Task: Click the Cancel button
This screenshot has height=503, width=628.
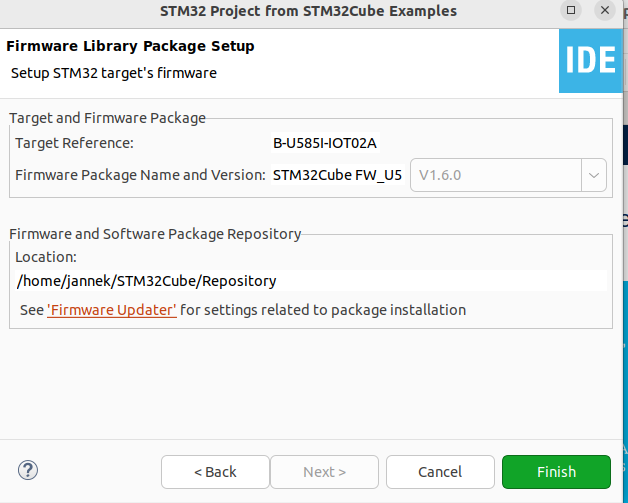Action: (x=440, y=472)
